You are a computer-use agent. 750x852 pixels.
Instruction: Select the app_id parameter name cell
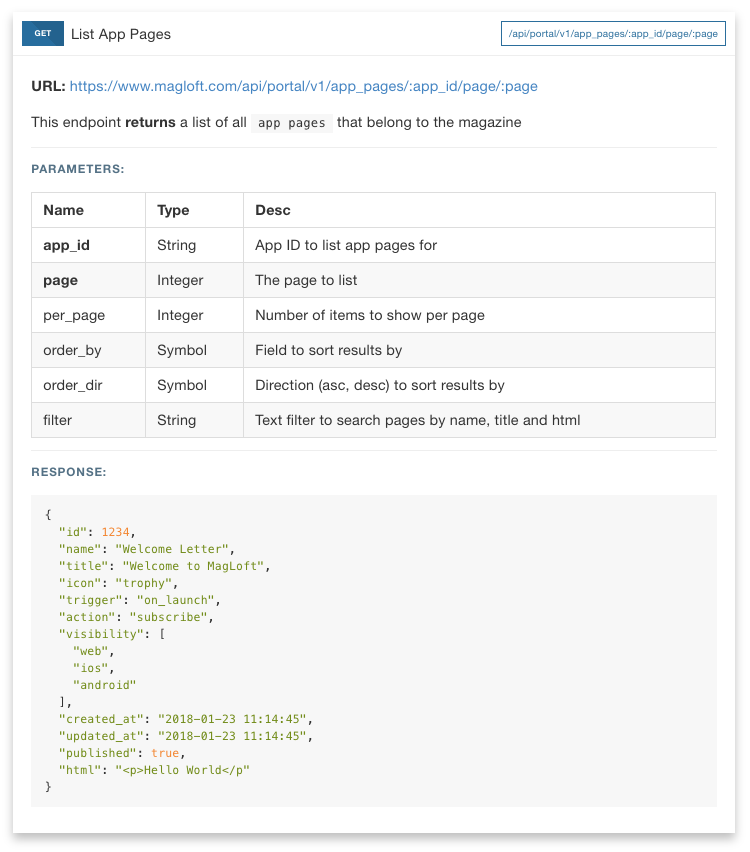pos(66,245)
